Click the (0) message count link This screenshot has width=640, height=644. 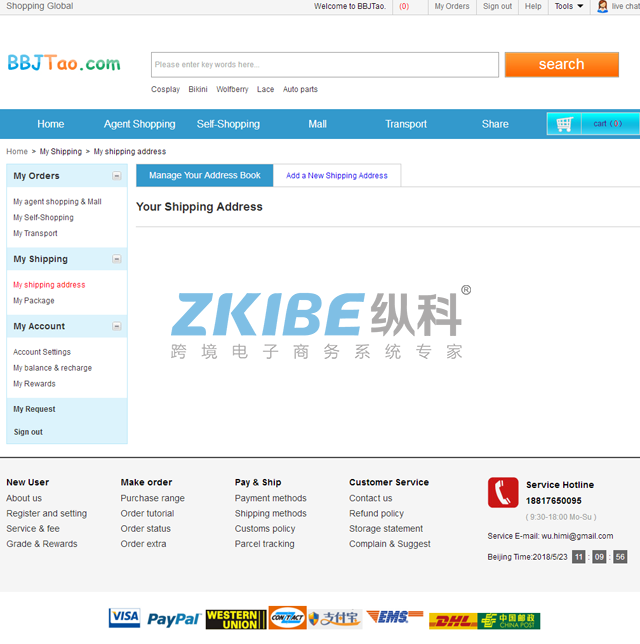(x=404, y=6)
